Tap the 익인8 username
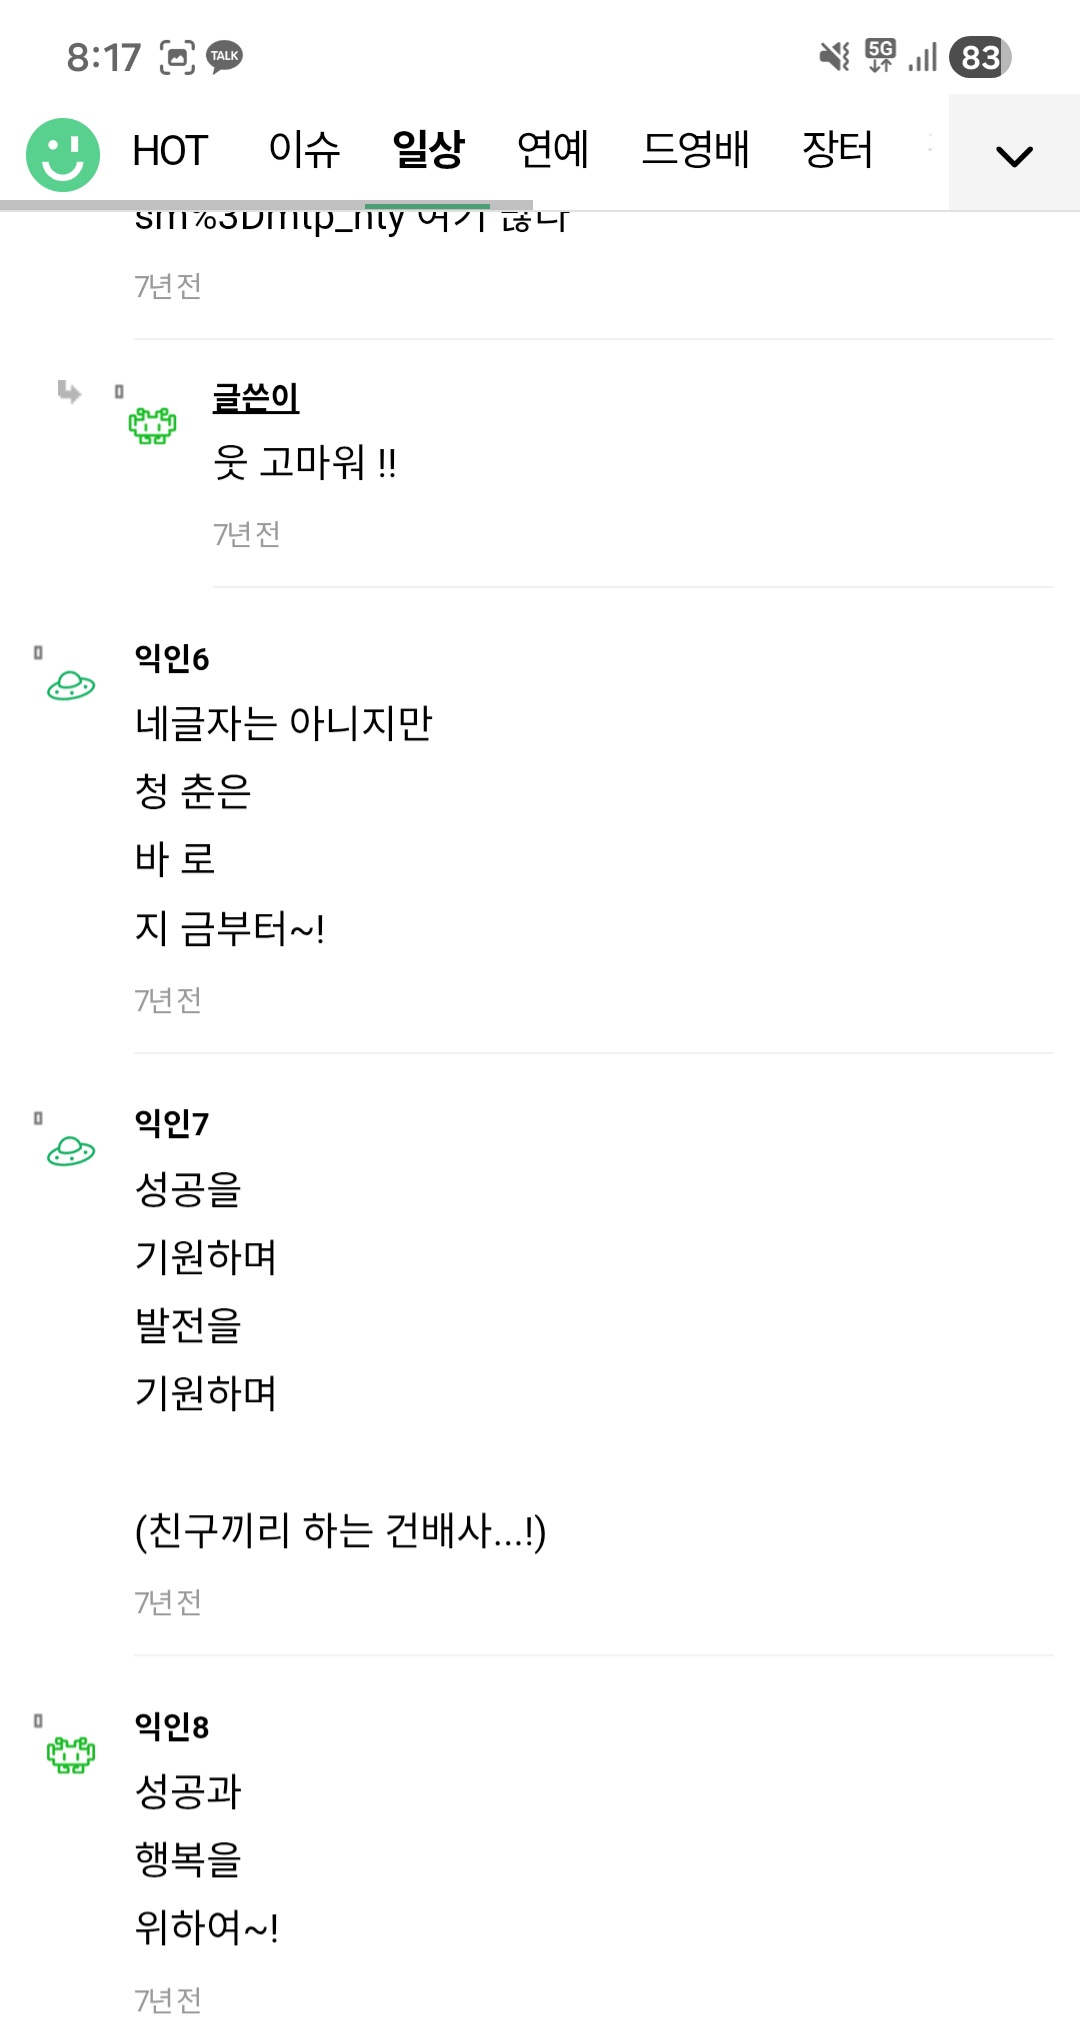This screenshot has width=1080, height=2042. [172, 1726]
